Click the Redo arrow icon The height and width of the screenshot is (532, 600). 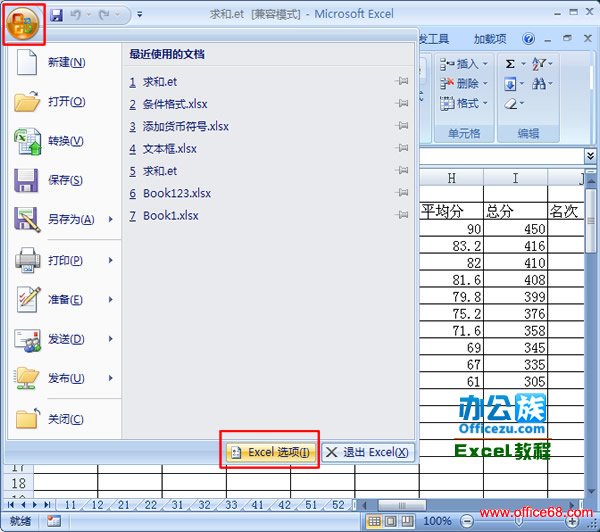coord(104,15)
